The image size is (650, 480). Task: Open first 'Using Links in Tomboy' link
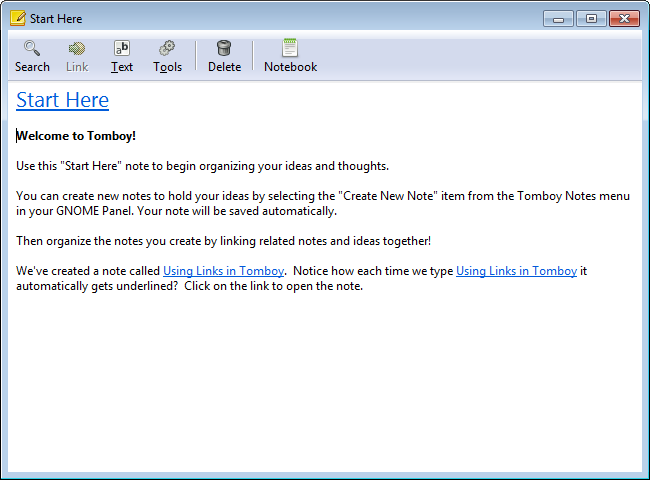pyautogui.click(x=223, y=271)
